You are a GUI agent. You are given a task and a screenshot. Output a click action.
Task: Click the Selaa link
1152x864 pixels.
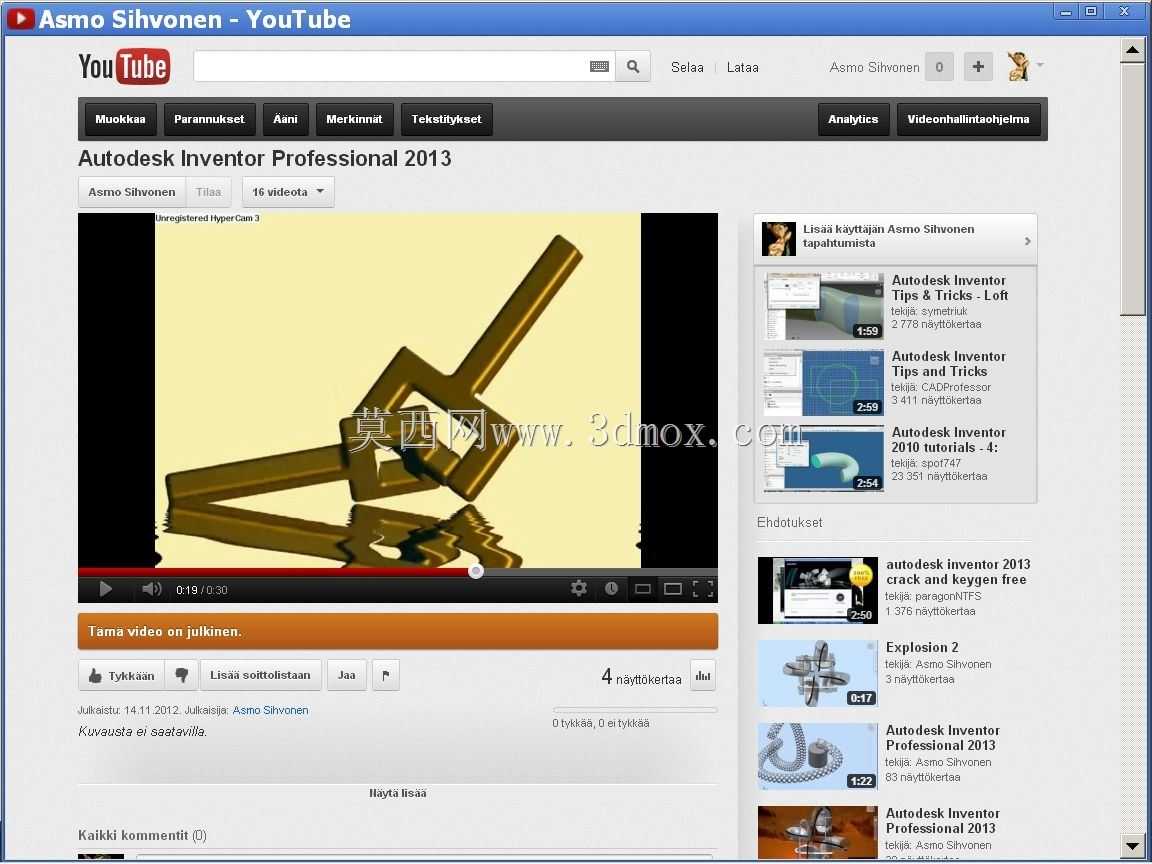(x=687, y=67)
